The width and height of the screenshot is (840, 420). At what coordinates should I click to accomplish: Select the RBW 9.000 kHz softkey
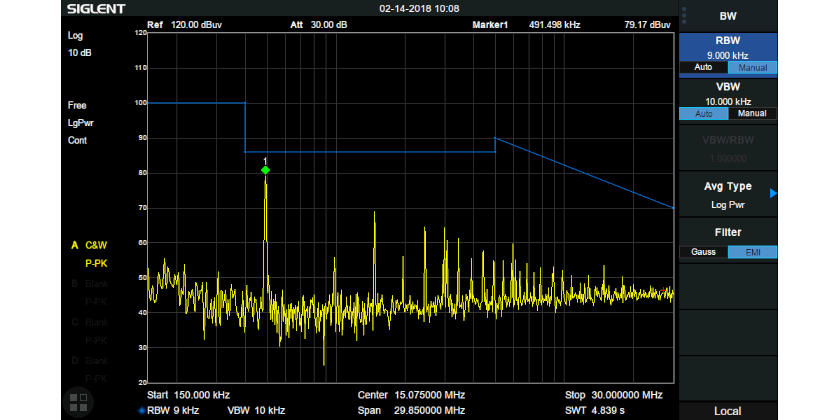(727, 48)
